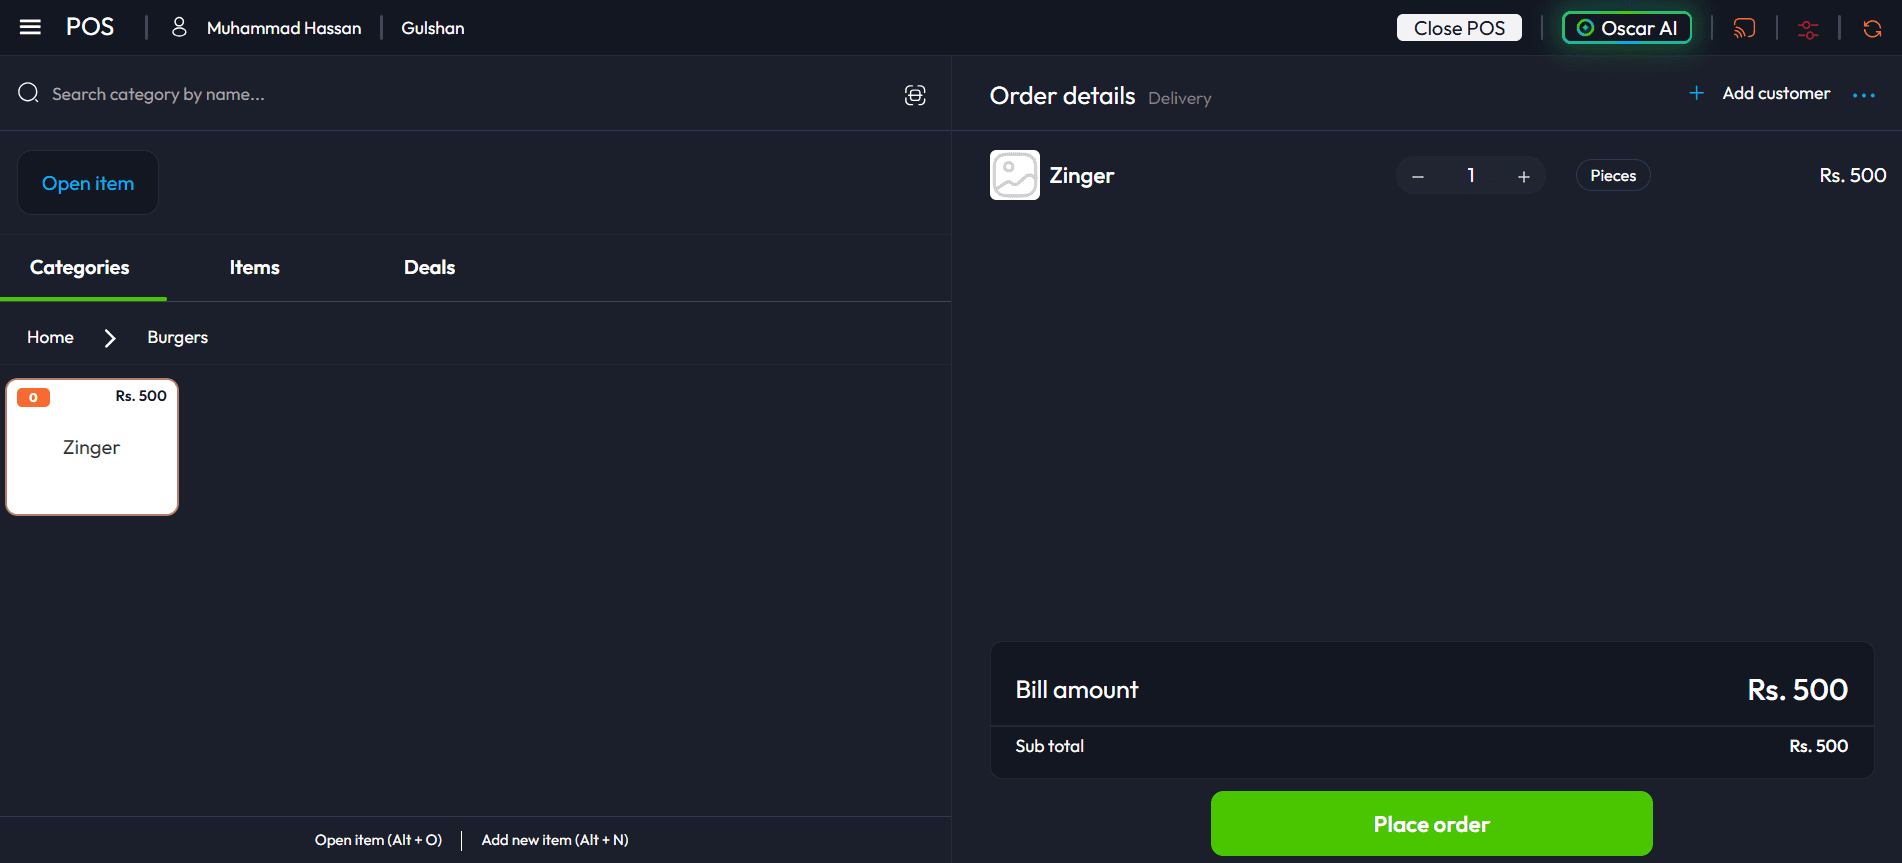The width and height of the screenshot is (1902, 863).
Task: Open the order details three-dot menu
Action: [x=1863, y=95]
